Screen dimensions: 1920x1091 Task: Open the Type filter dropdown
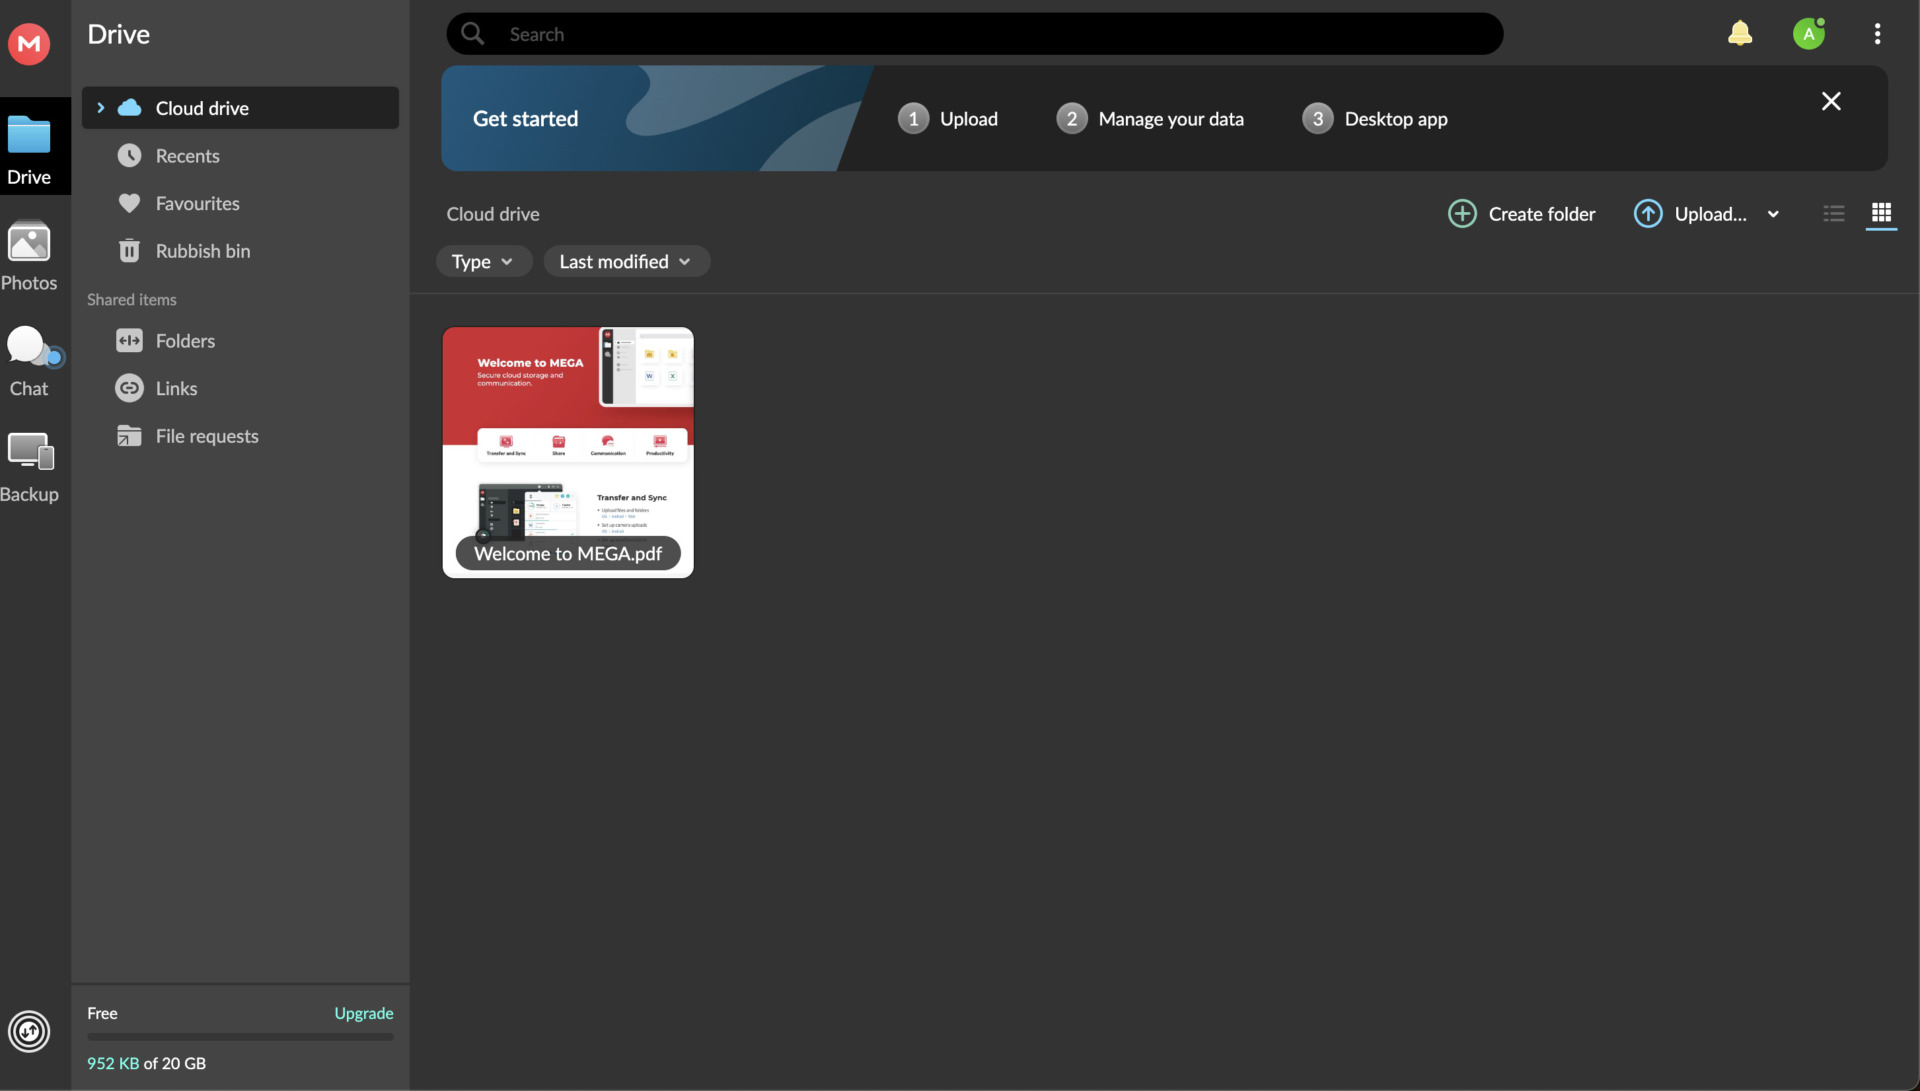point(483,261)
